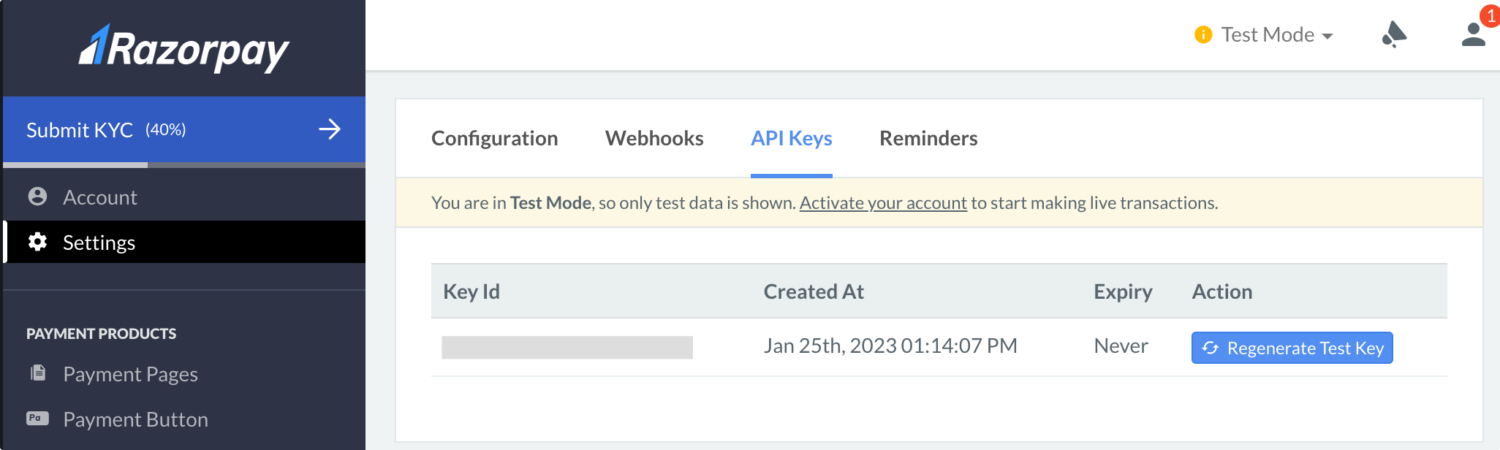Screen dimensions: 1500x450
Task: Click the Regenerate Test Key button
Action: [1292, 348]
